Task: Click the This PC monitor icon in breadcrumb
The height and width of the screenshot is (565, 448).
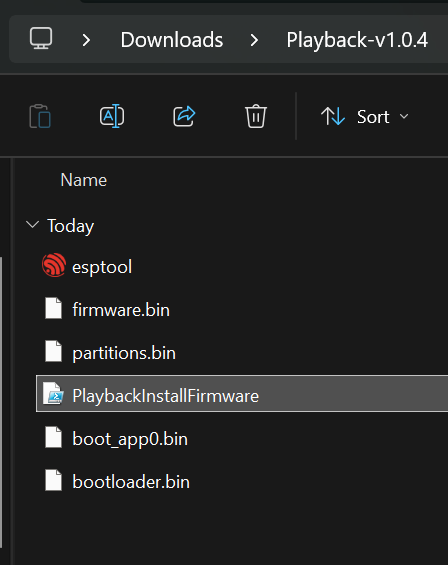Action: 41,38
